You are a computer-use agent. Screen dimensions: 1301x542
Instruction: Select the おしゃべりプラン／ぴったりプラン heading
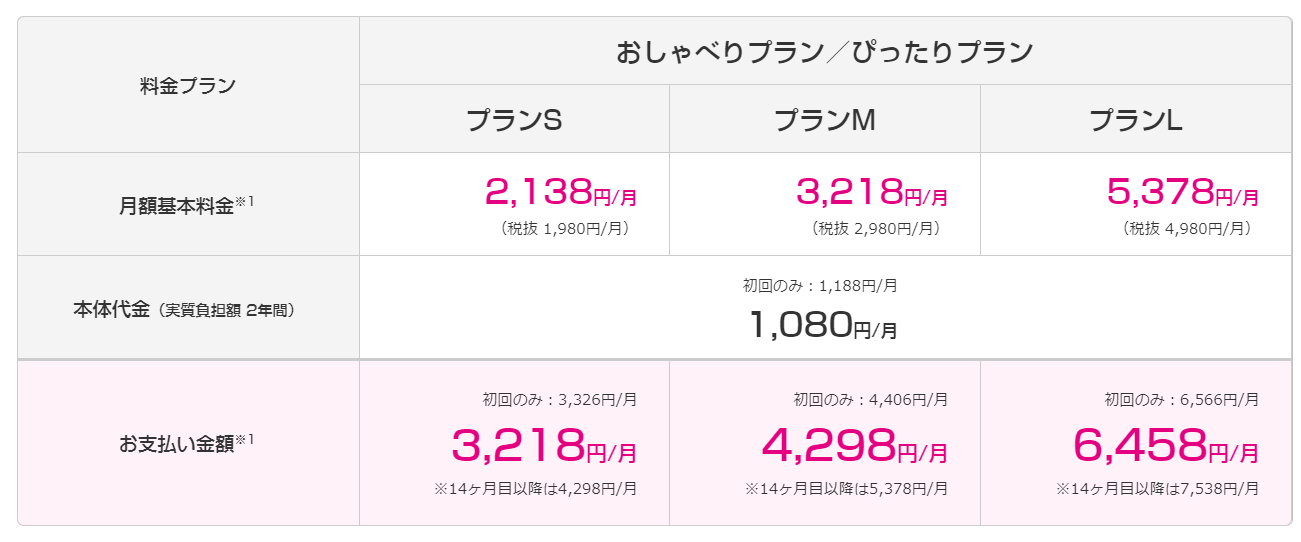[x=825, y=52]
